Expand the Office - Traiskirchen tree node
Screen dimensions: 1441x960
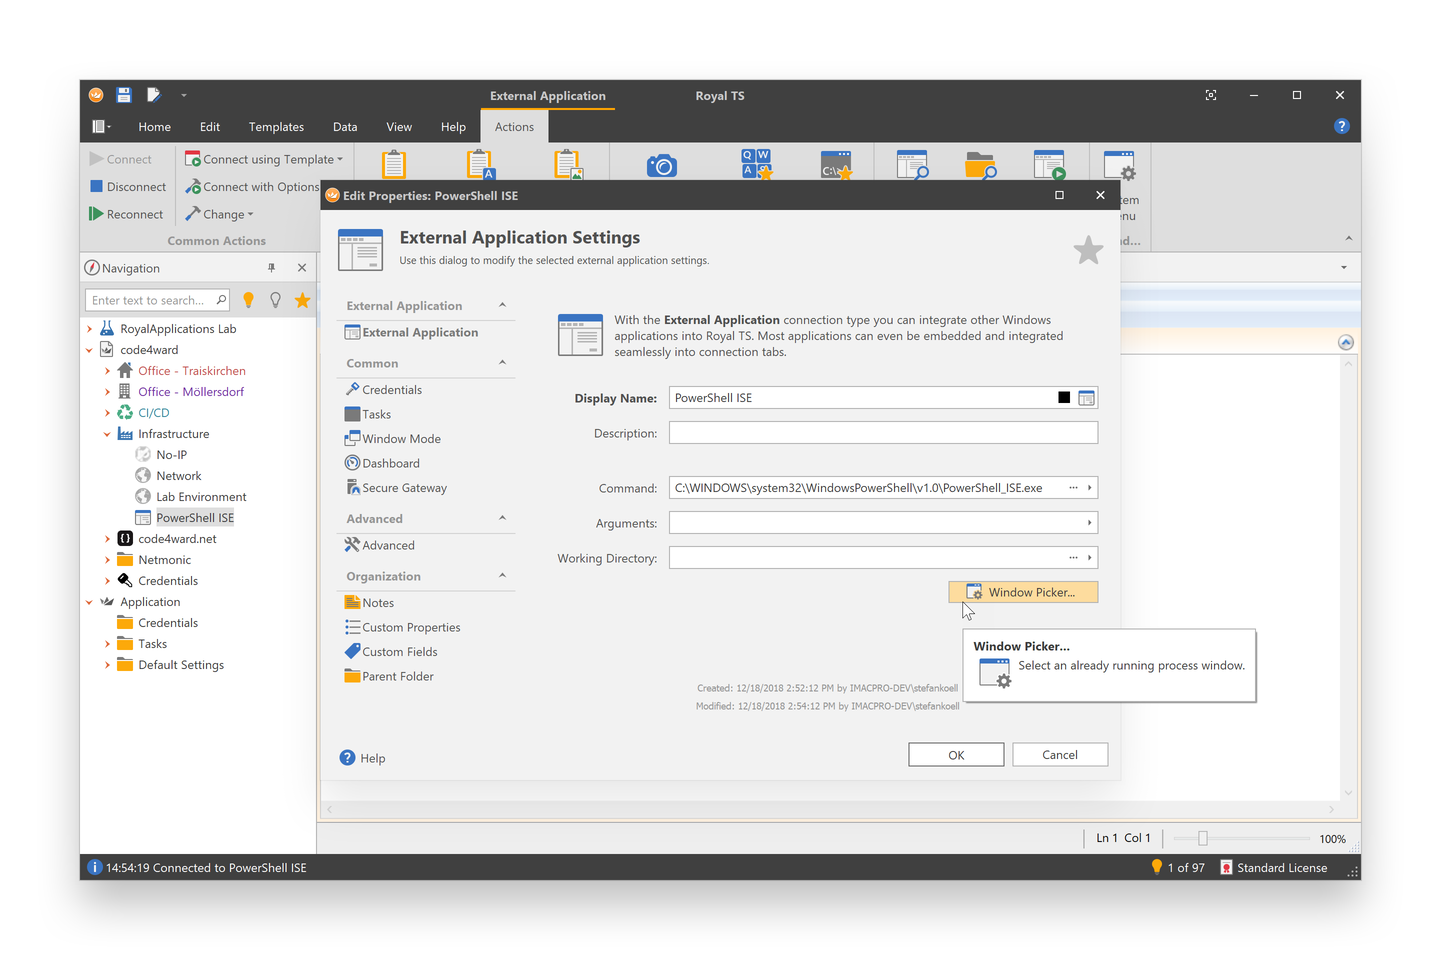(x=108, y=370)
